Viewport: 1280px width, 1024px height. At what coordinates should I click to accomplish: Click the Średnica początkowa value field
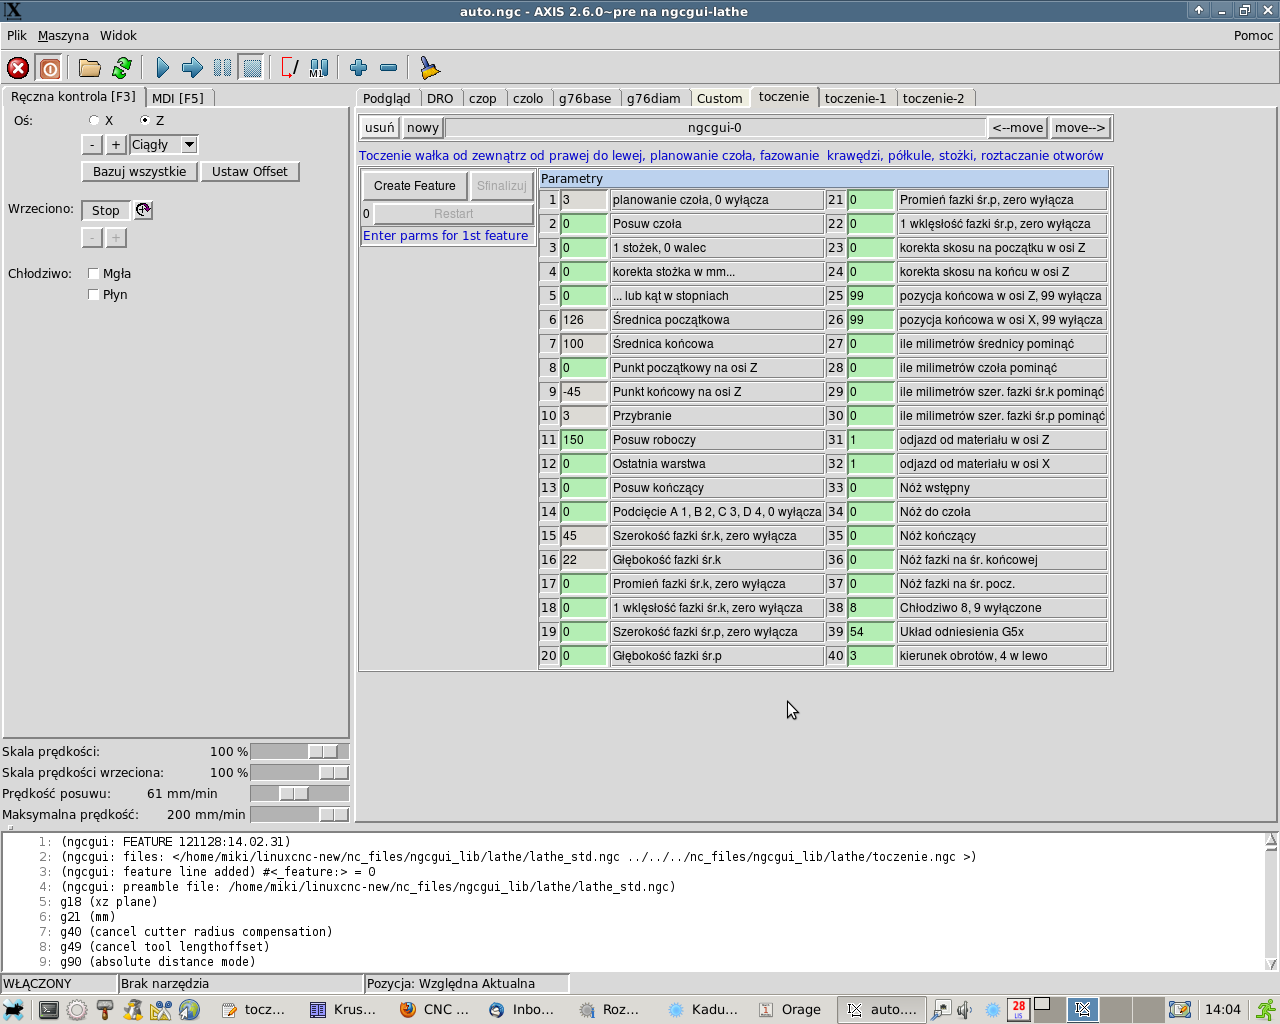pyautogui.click(x=584, y=320)
